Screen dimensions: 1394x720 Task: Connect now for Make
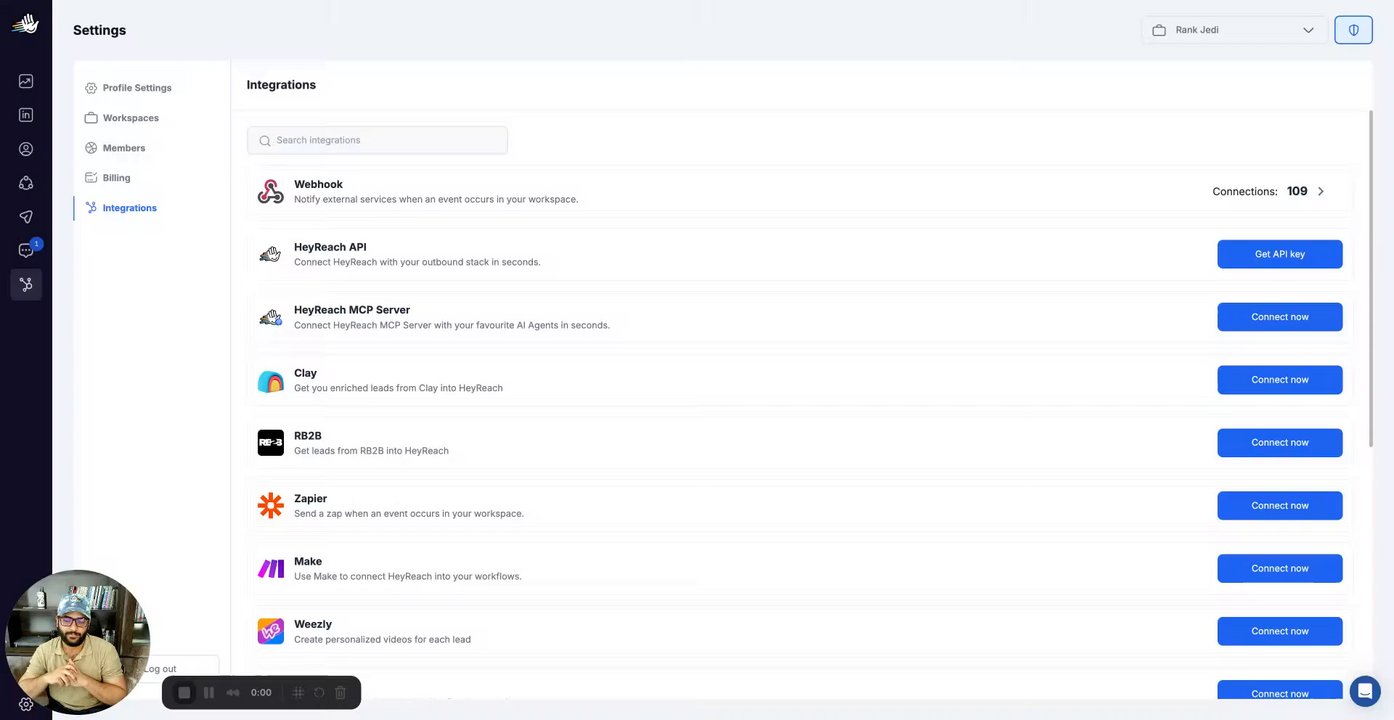click(x=1279, y=568)
